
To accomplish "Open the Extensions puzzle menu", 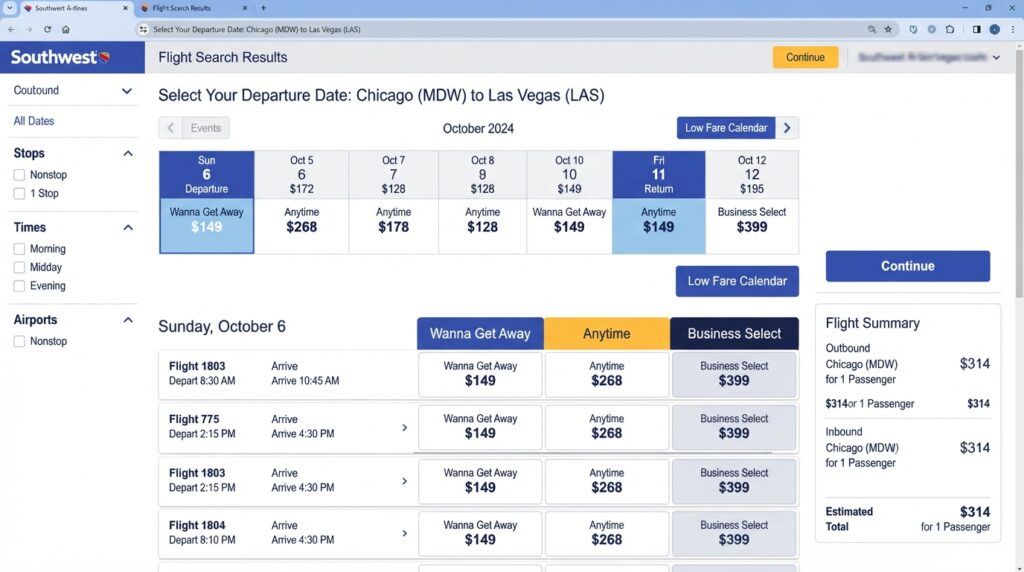I will (950, 29).
